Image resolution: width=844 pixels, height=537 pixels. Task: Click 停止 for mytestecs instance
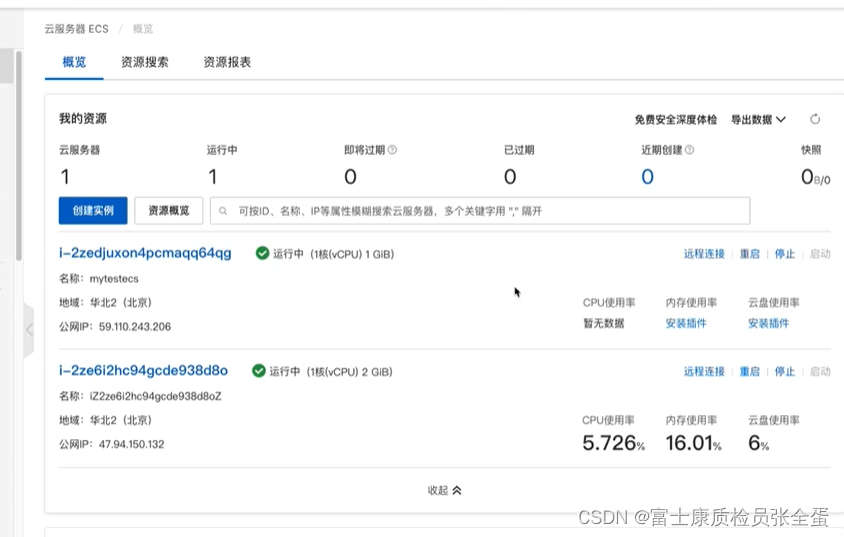click(x=785, y=254)
